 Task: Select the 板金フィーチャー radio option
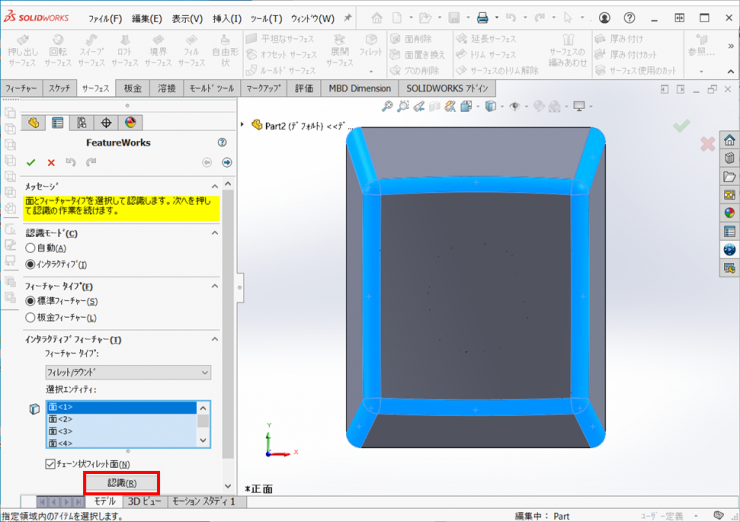click(x=30, y=317)
